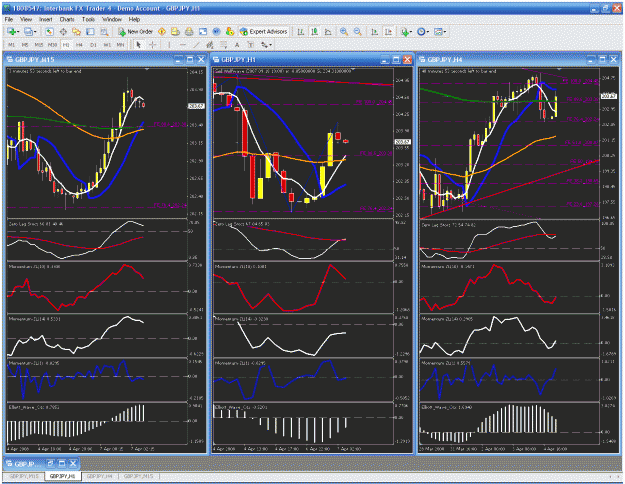Viewport: 625px width, 484px height.
Task: Toggle the H1 timeframe button
Action: (x=66, y=45)
